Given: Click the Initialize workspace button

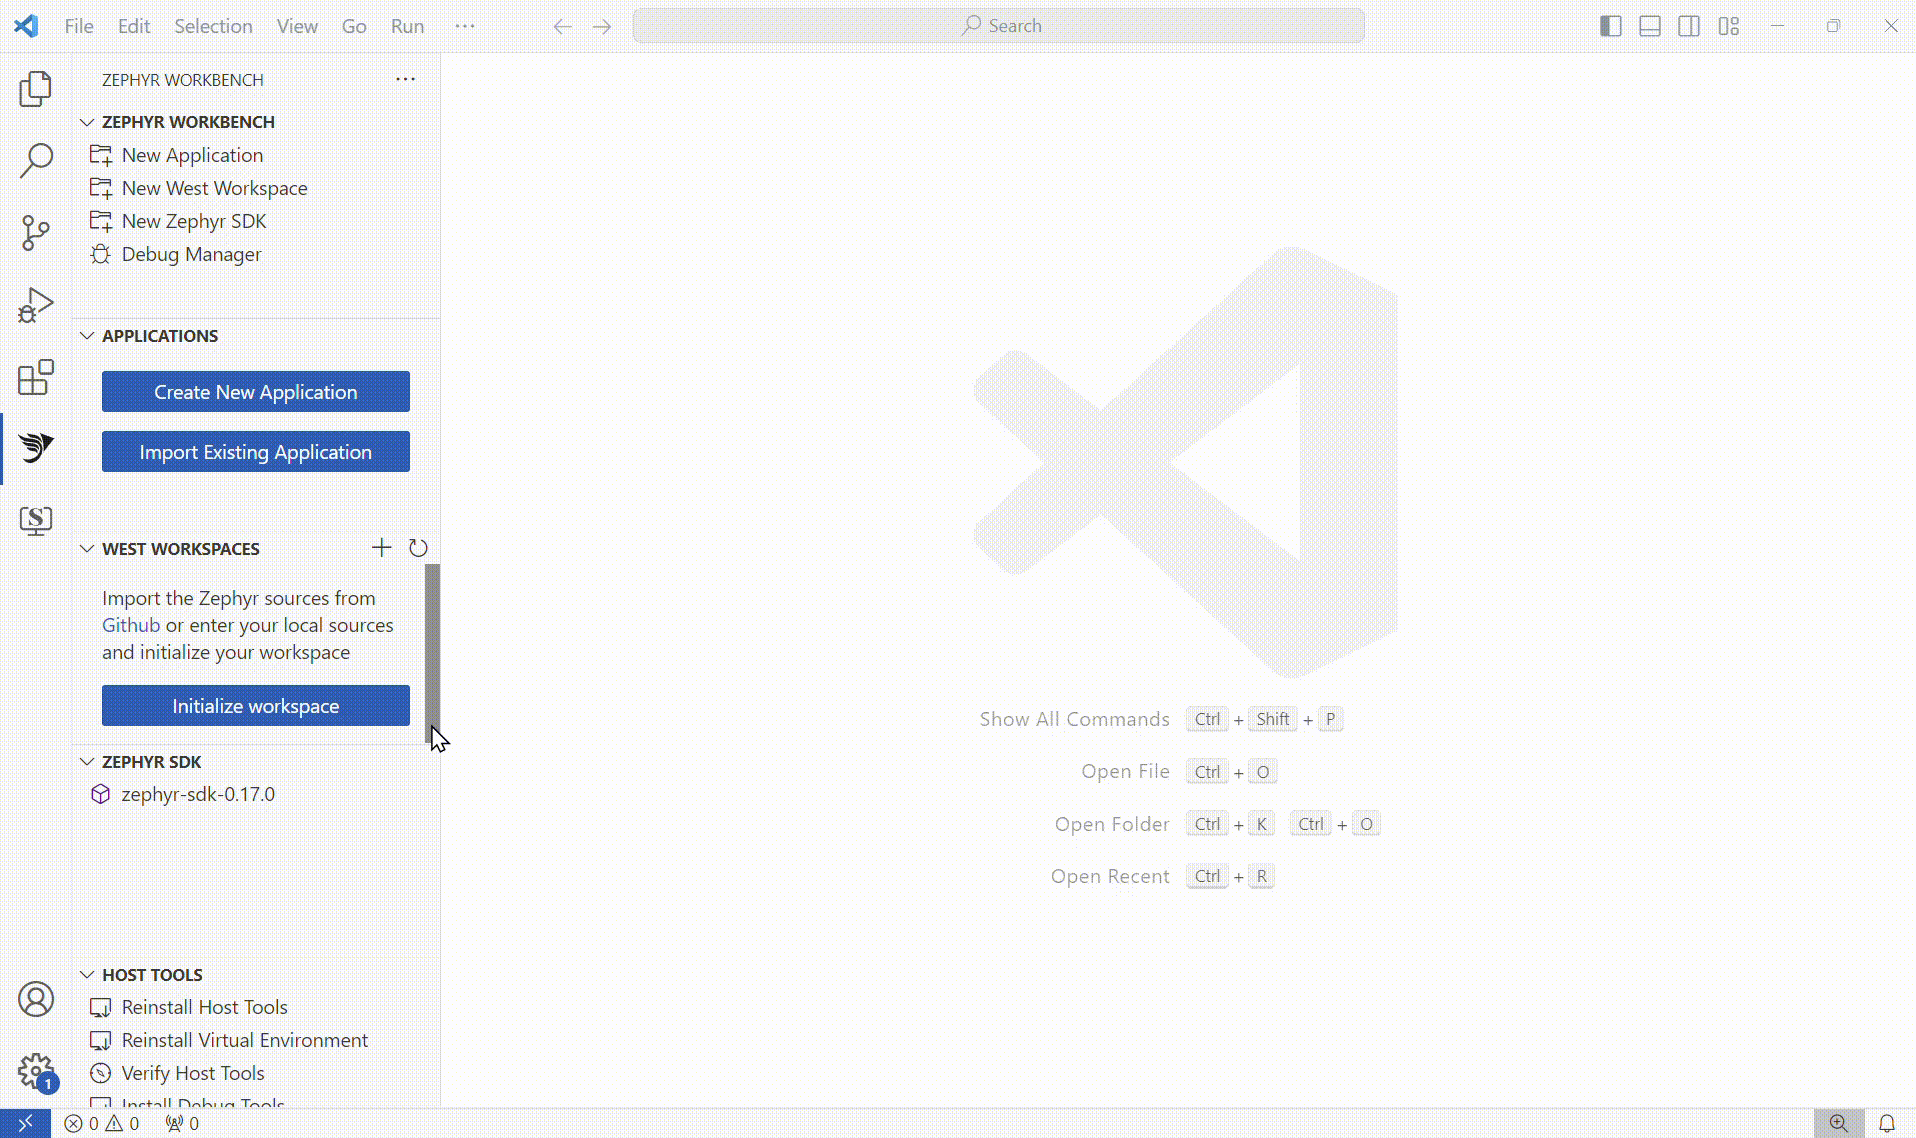Looking at the screenshot, I should pos(255,705).
